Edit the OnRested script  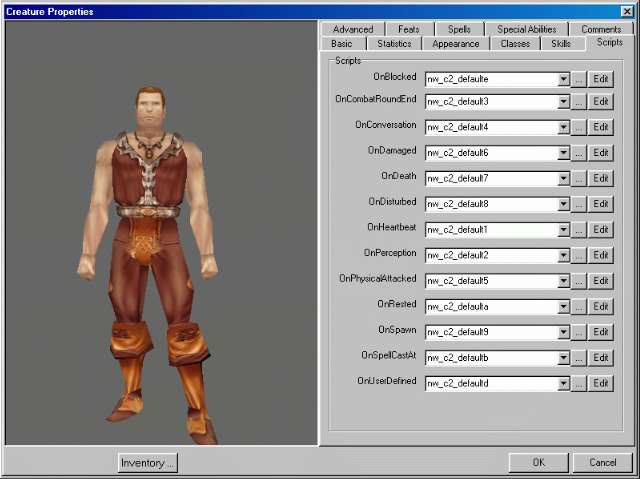pos(601,307)
